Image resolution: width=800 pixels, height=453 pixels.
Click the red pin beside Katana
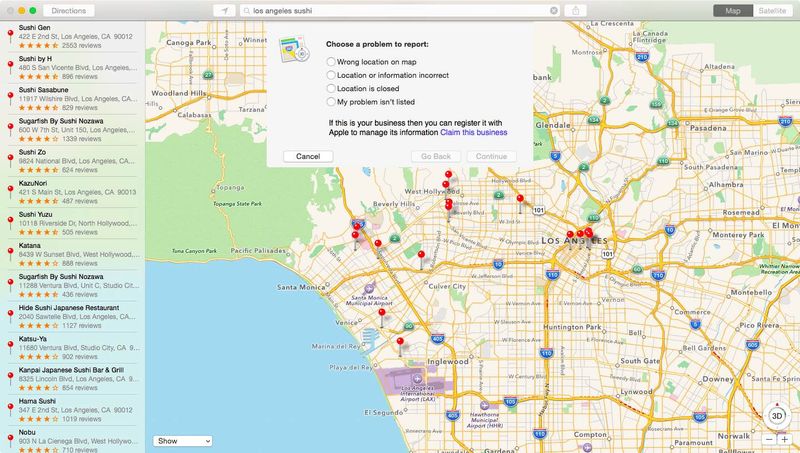10,254
